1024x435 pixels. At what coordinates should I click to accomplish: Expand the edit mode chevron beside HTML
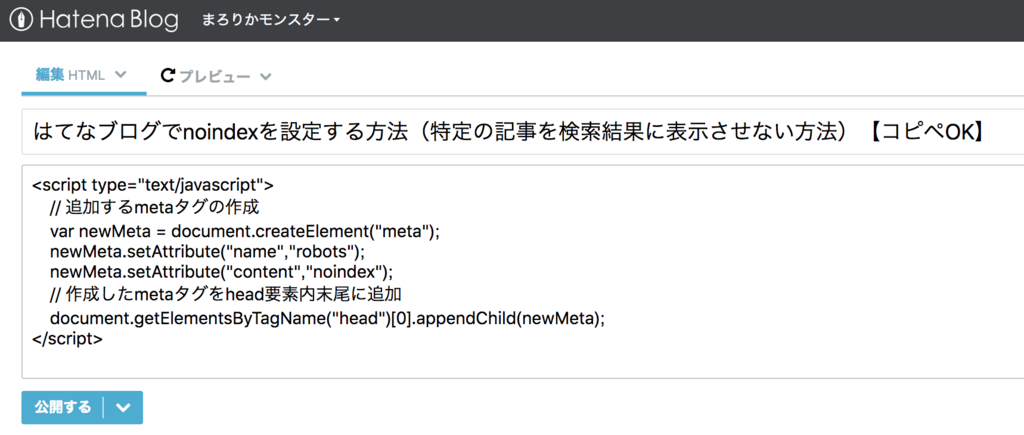point(120,75)
